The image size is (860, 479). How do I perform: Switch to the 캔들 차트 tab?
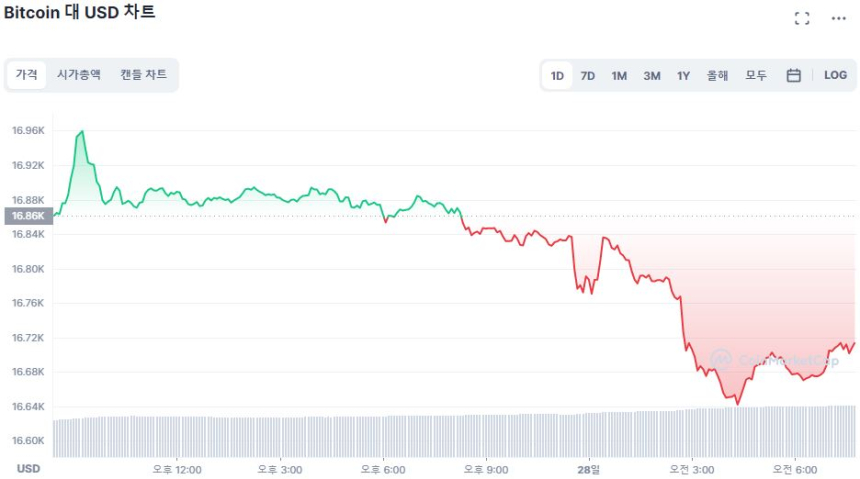pos(143,75)
